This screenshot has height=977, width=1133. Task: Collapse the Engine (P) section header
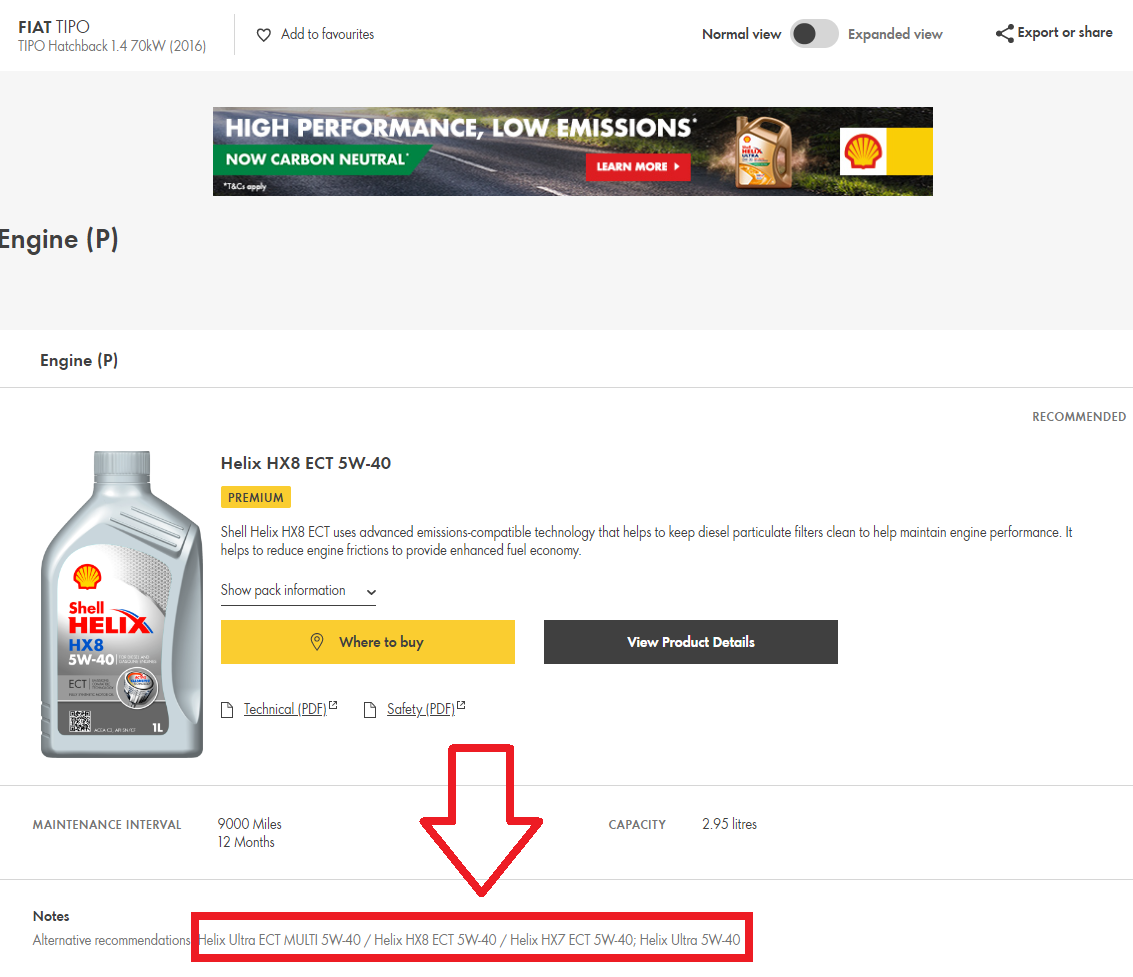tap(79, 360)
